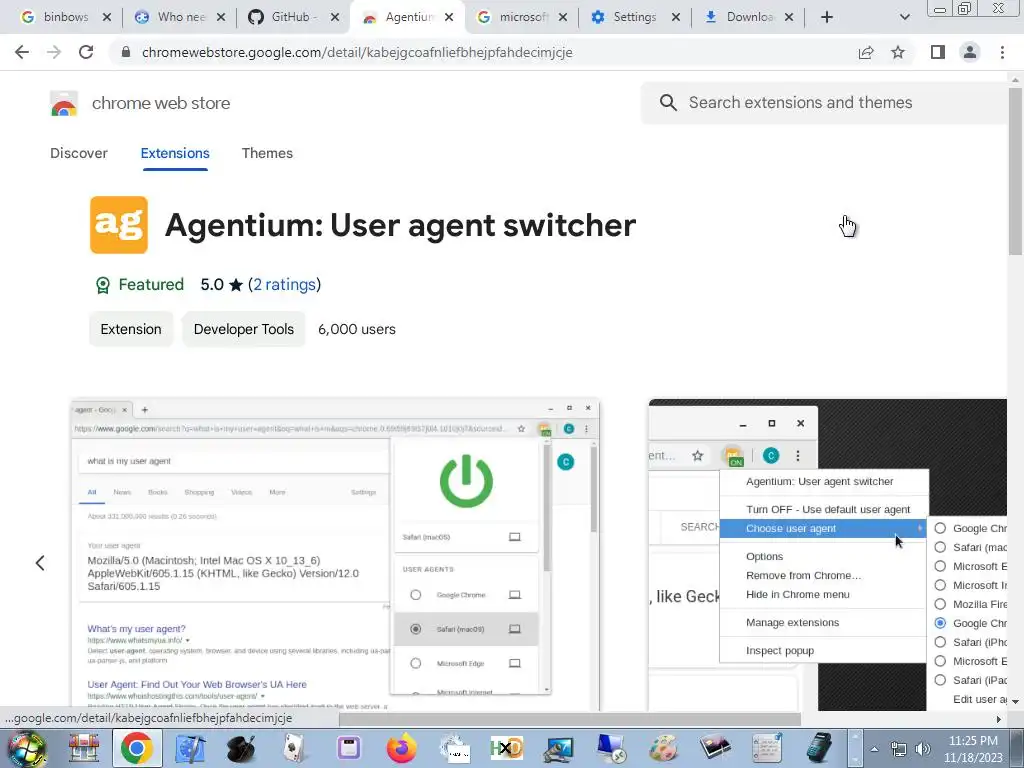Click the '6,000 users' text
Screen dimensions: 1024x768
click(x=357, y=329)
